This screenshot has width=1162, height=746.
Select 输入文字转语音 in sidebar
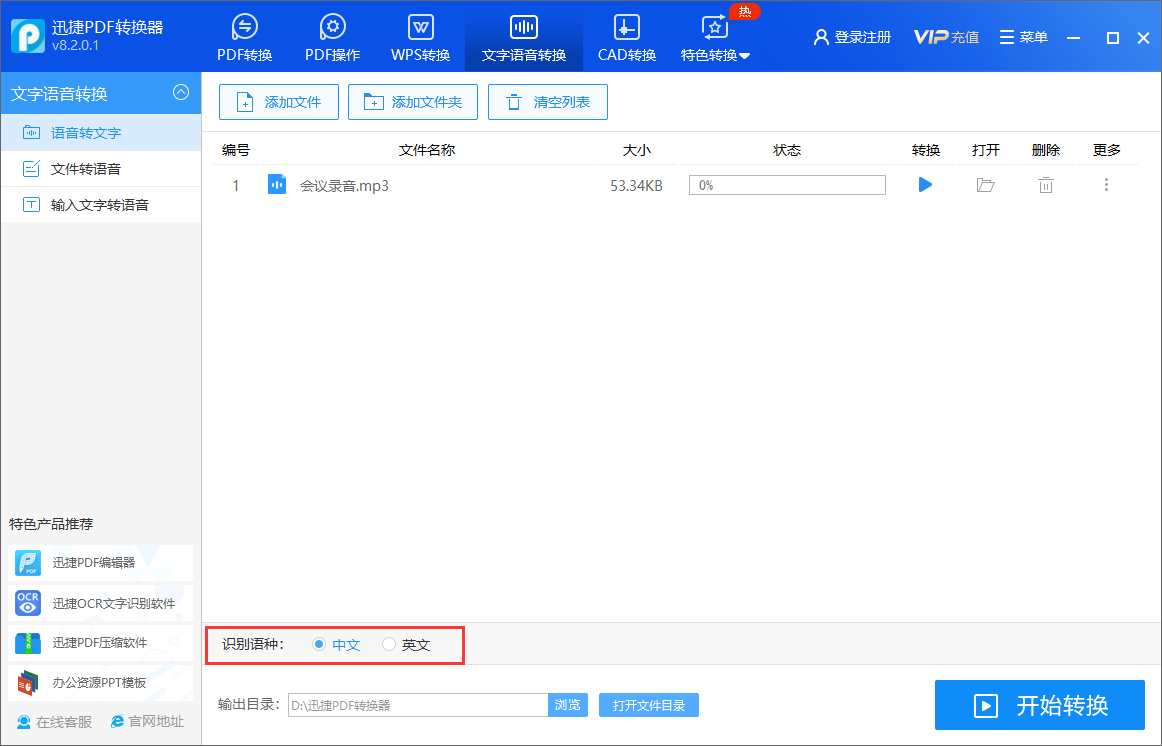pos(99,205)
